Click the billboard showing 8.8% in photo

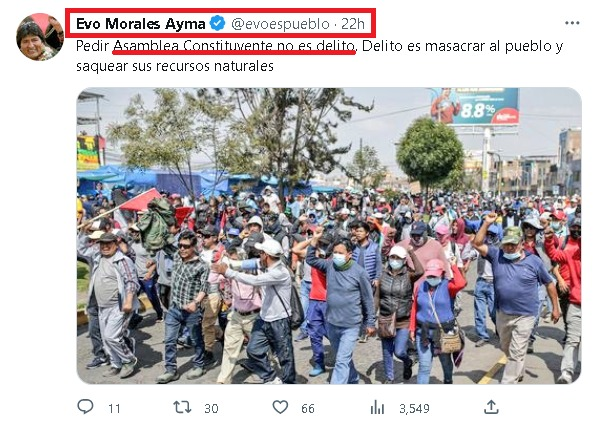475,106
